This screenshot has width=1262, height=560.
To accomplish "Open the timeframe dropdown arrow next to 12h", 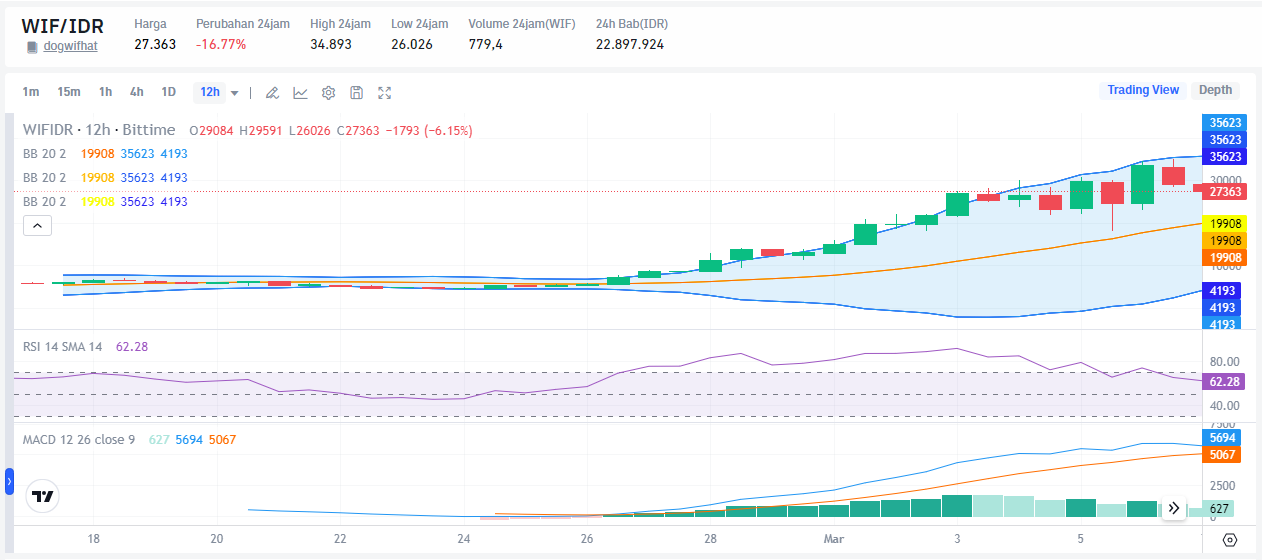I will [235, 92].
